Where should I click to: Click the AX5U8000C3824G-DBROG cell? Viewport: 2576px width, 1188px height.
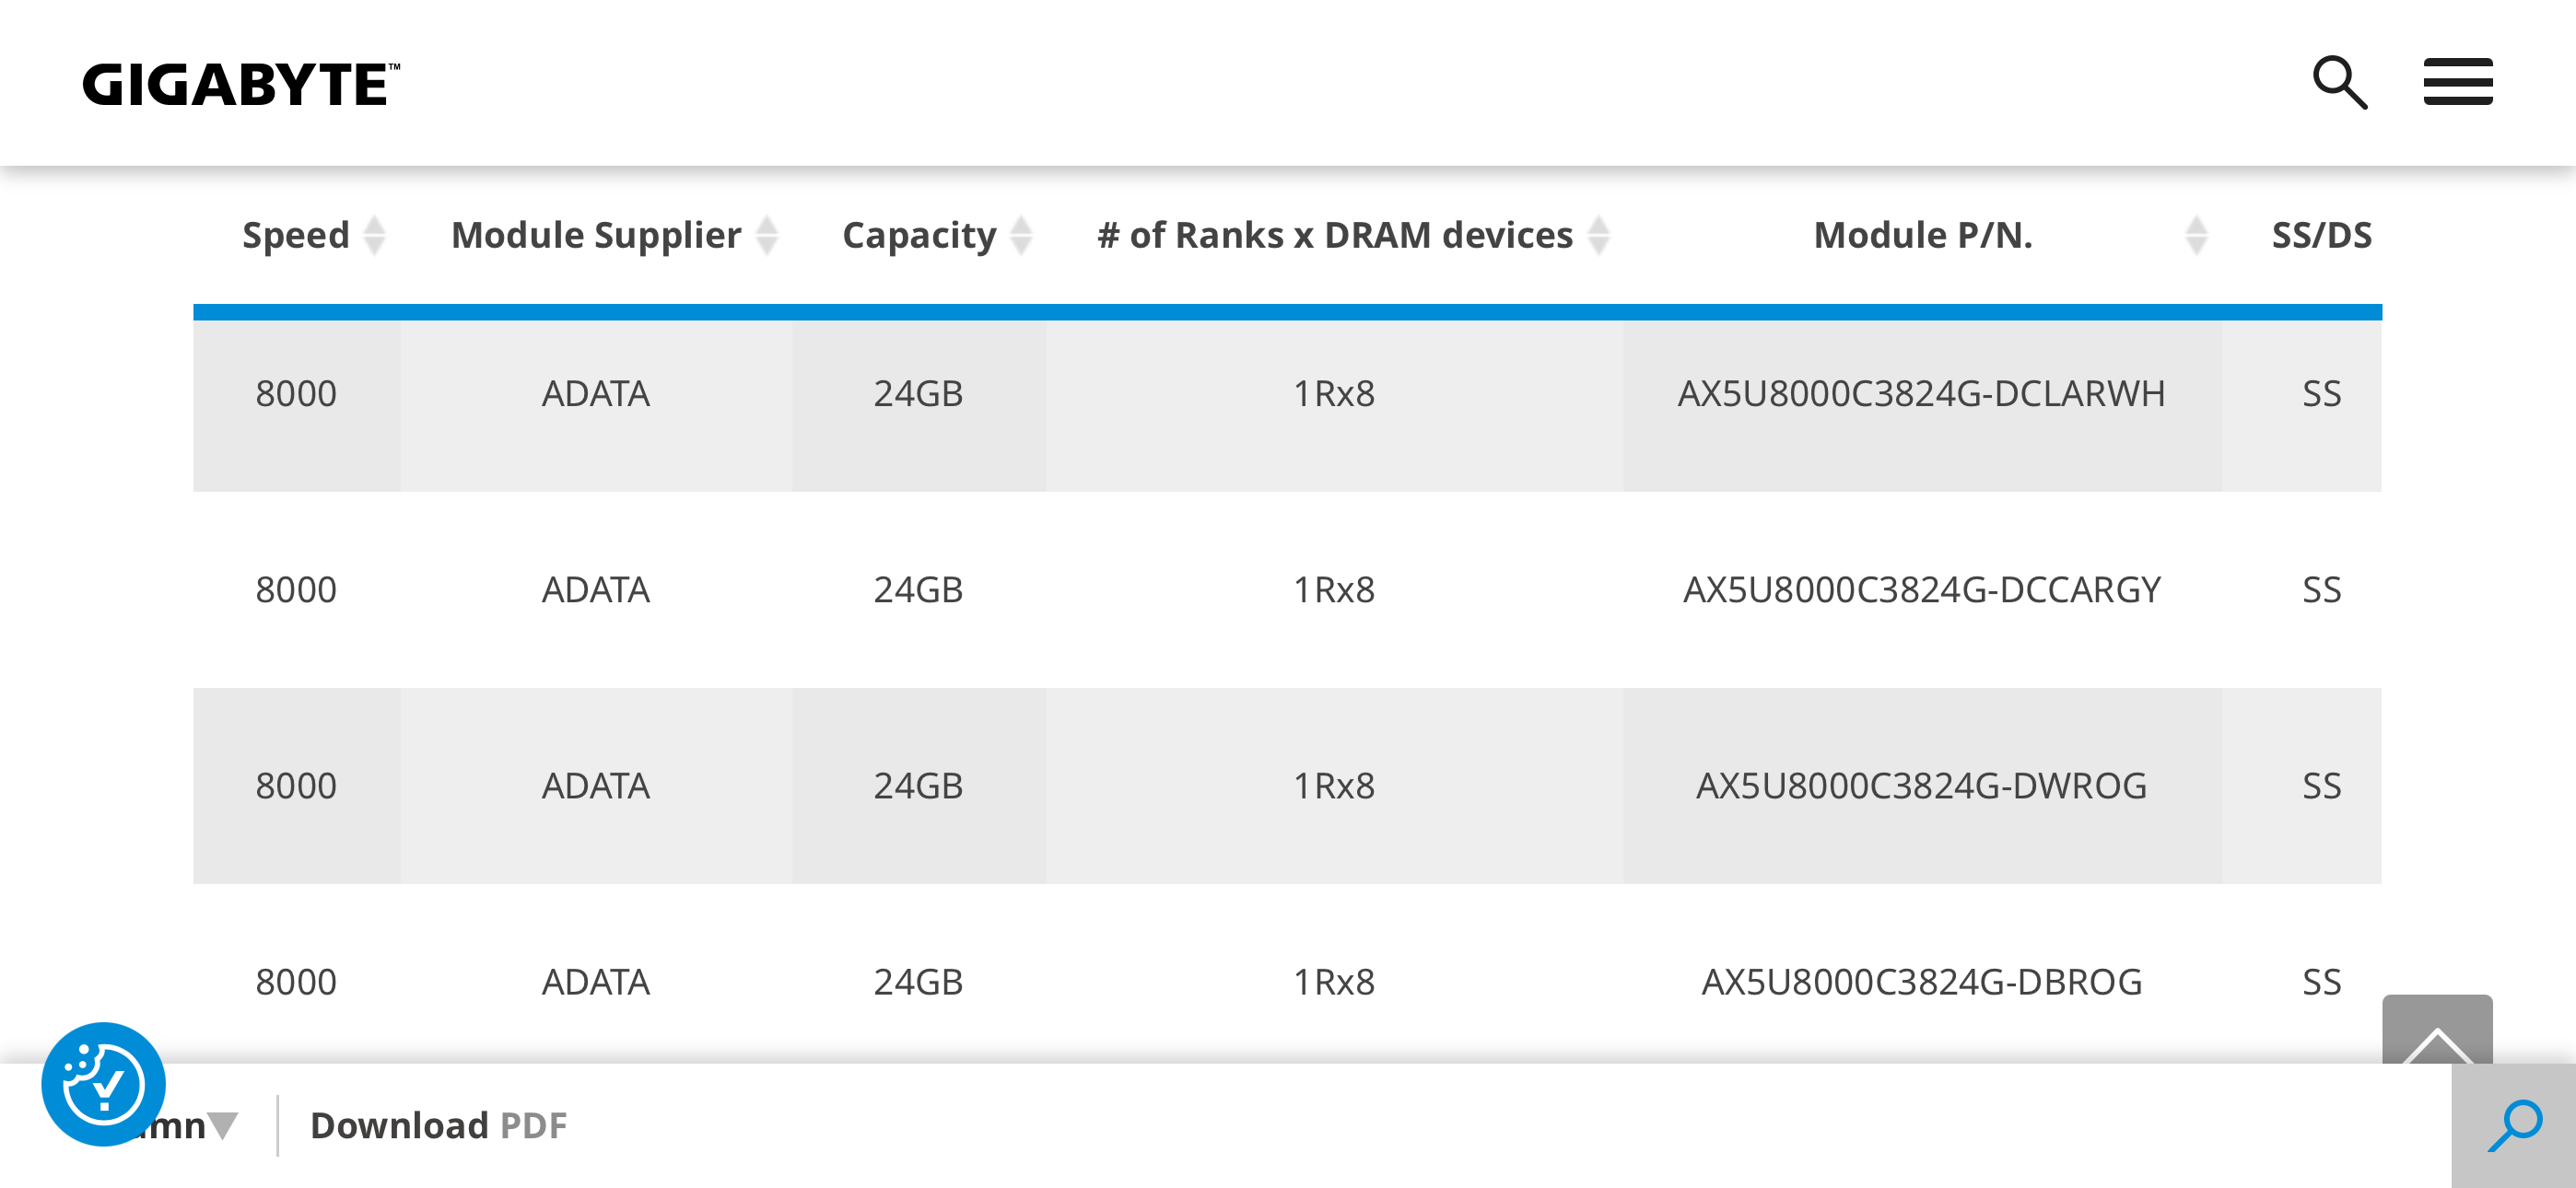pos(1922,982)
